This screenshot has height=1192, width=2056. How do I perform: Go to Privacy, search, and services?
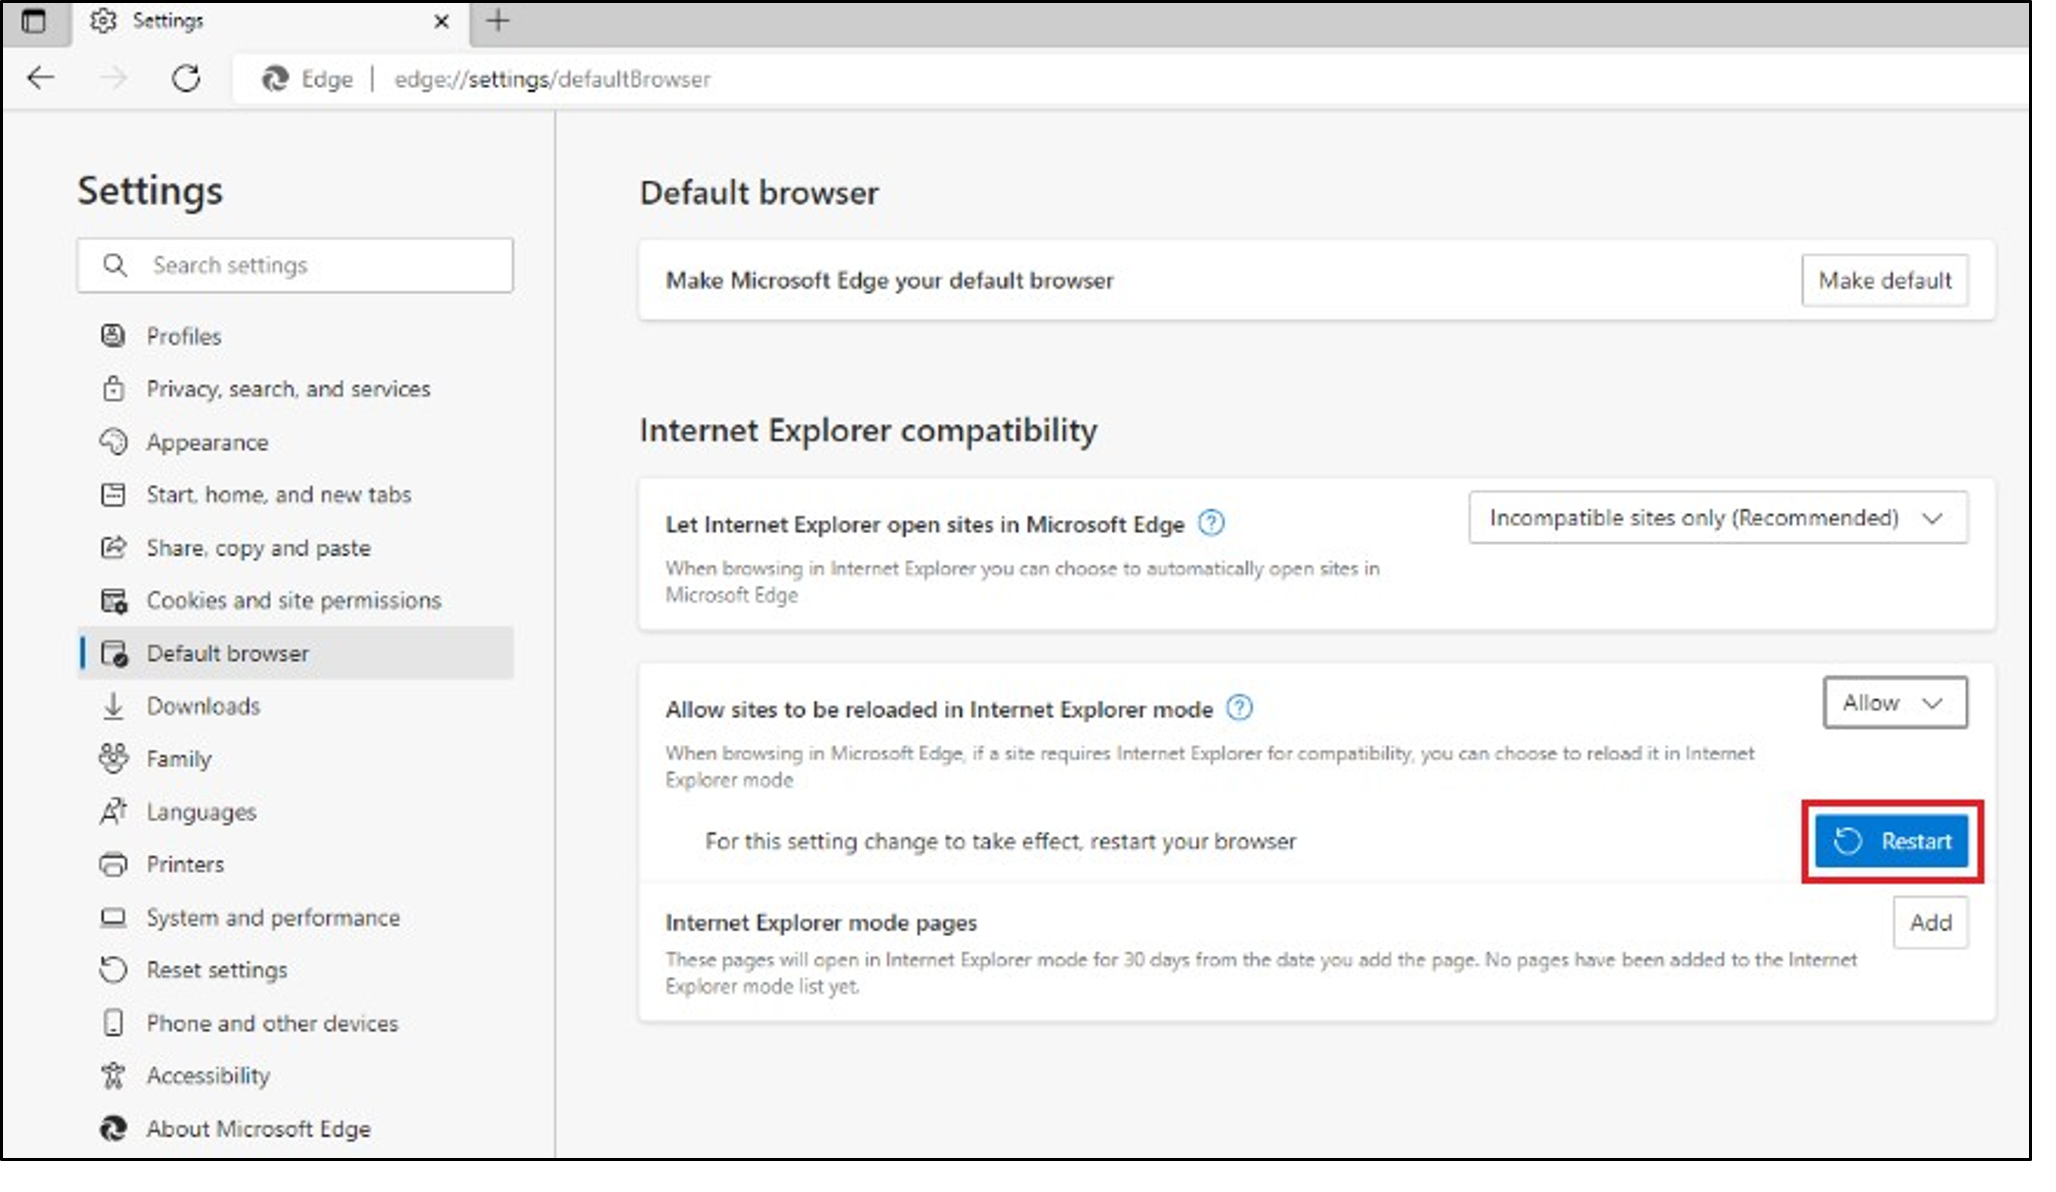tap(296, 388)
